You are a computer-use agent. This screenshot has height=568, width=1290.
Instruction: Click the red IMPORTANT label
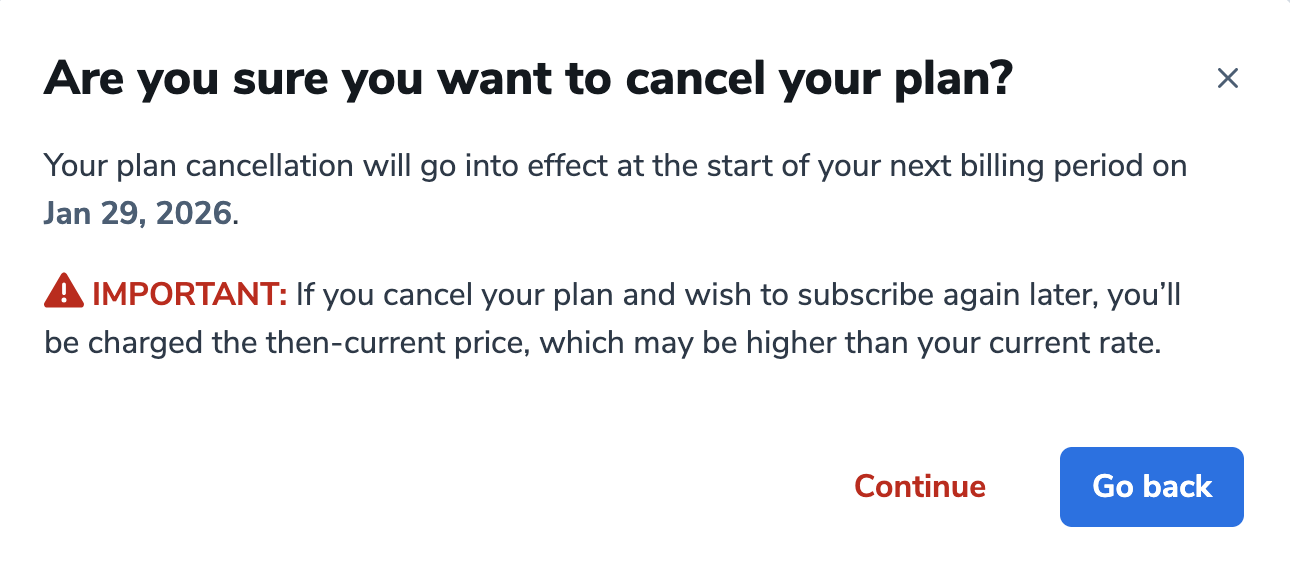(190, 294)
